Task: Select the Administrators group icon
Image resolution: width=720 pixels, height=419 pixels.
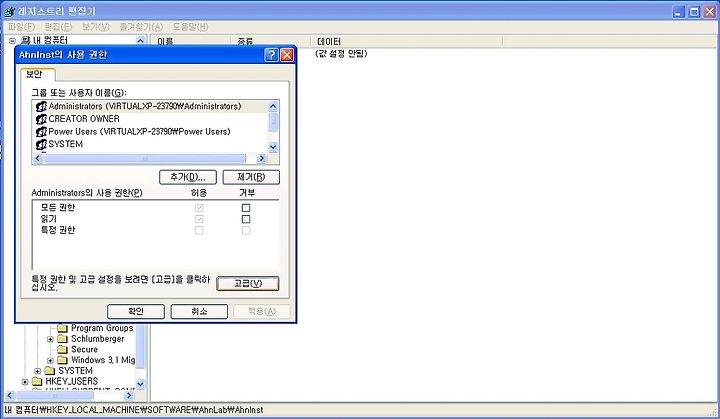Action: click(41, 107)
